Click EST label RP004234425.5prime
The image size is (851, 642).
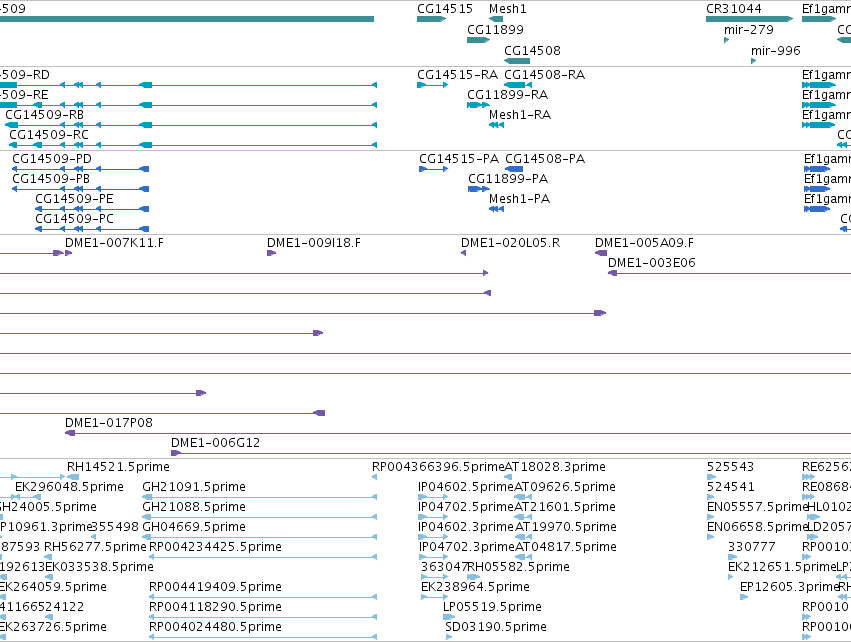pos(215,547)
